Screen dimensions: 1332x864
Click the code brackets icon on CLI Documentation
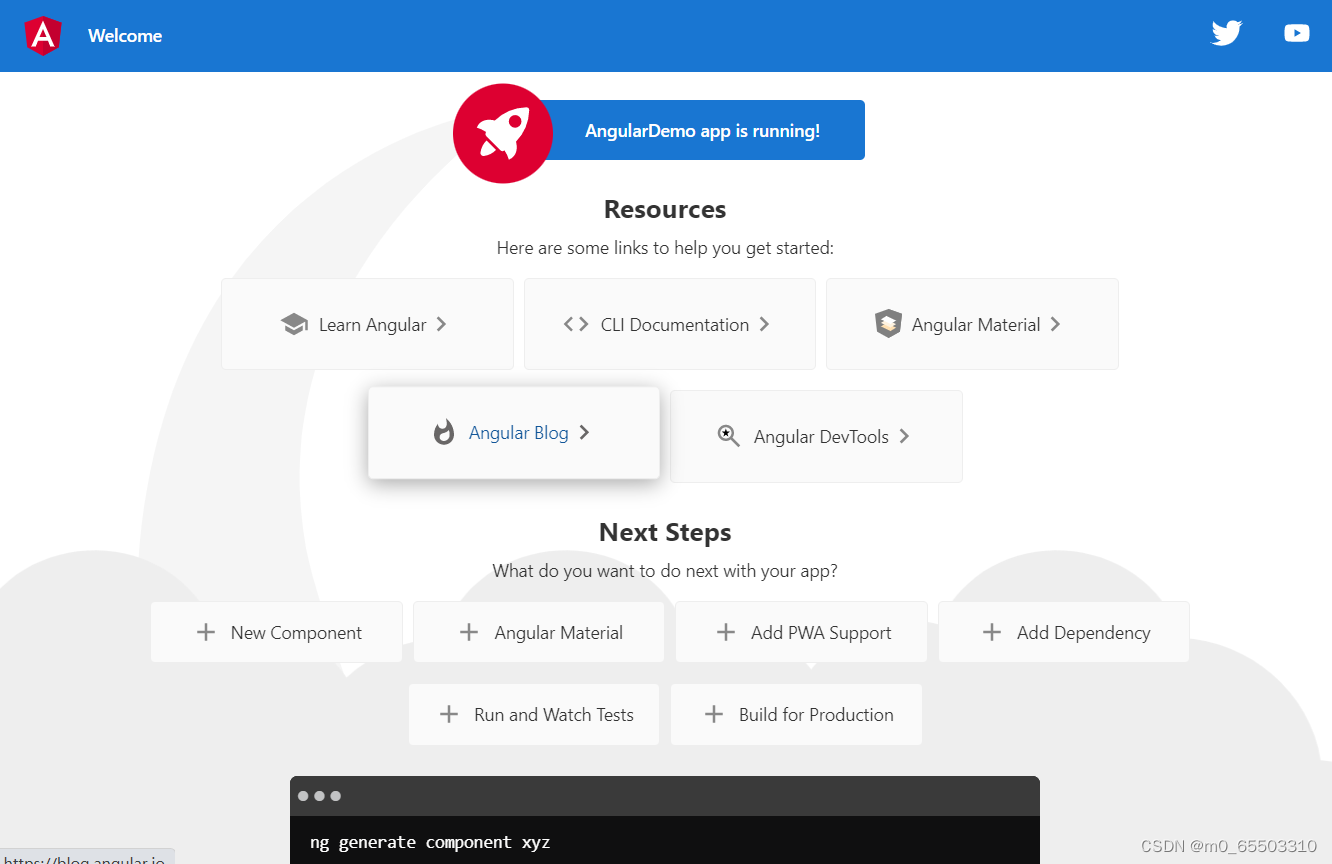pyautogui.click(x=576, y=324)
